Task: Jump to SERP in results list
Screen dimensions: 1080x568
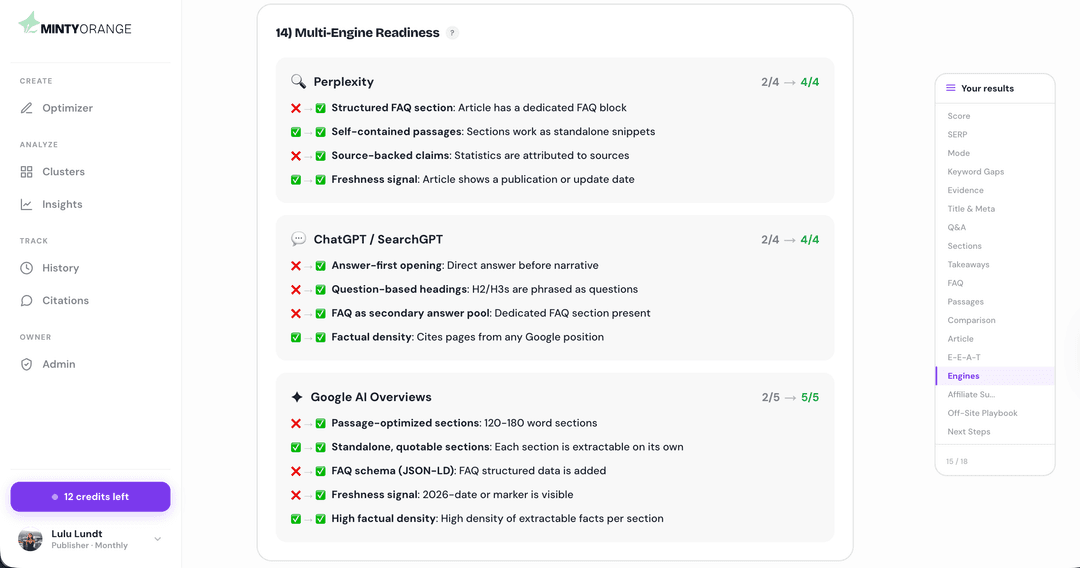Action: (x=957, y=134)
